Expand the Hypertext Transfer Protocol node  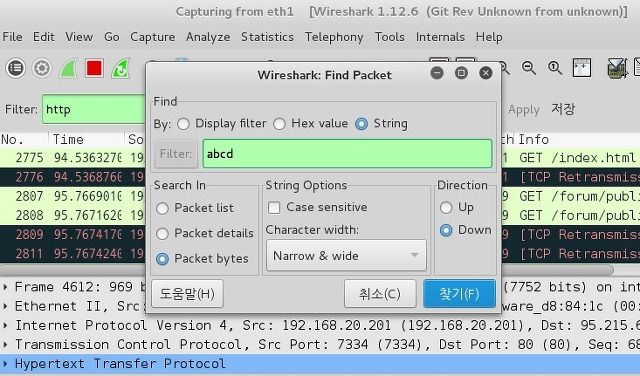tap(5, 364)
